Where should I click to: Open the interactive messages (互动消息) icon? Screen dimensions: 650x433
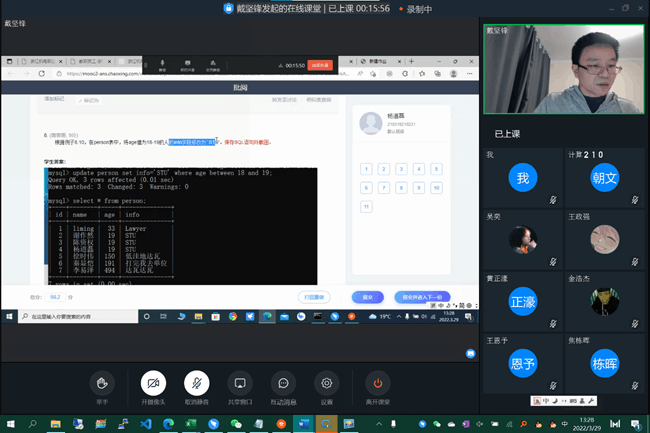pyautogui.click(x=283, y=383)
